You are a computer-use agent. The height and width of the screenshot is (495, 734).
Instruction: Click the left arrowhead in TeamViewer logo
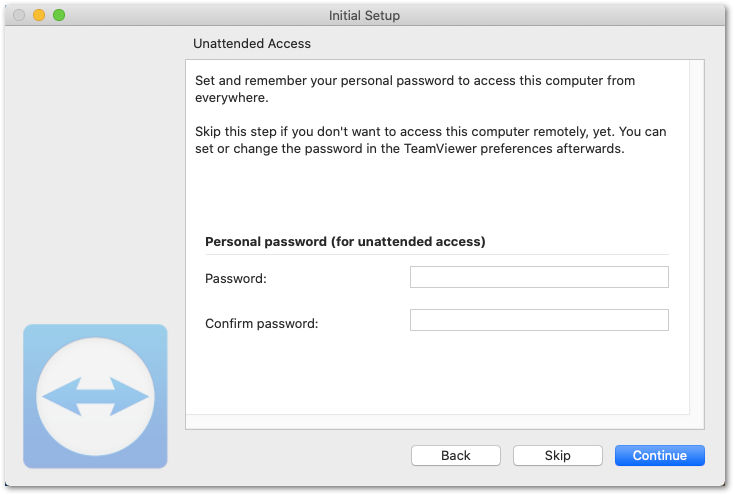pyautogui.click(x=61, y=397)
